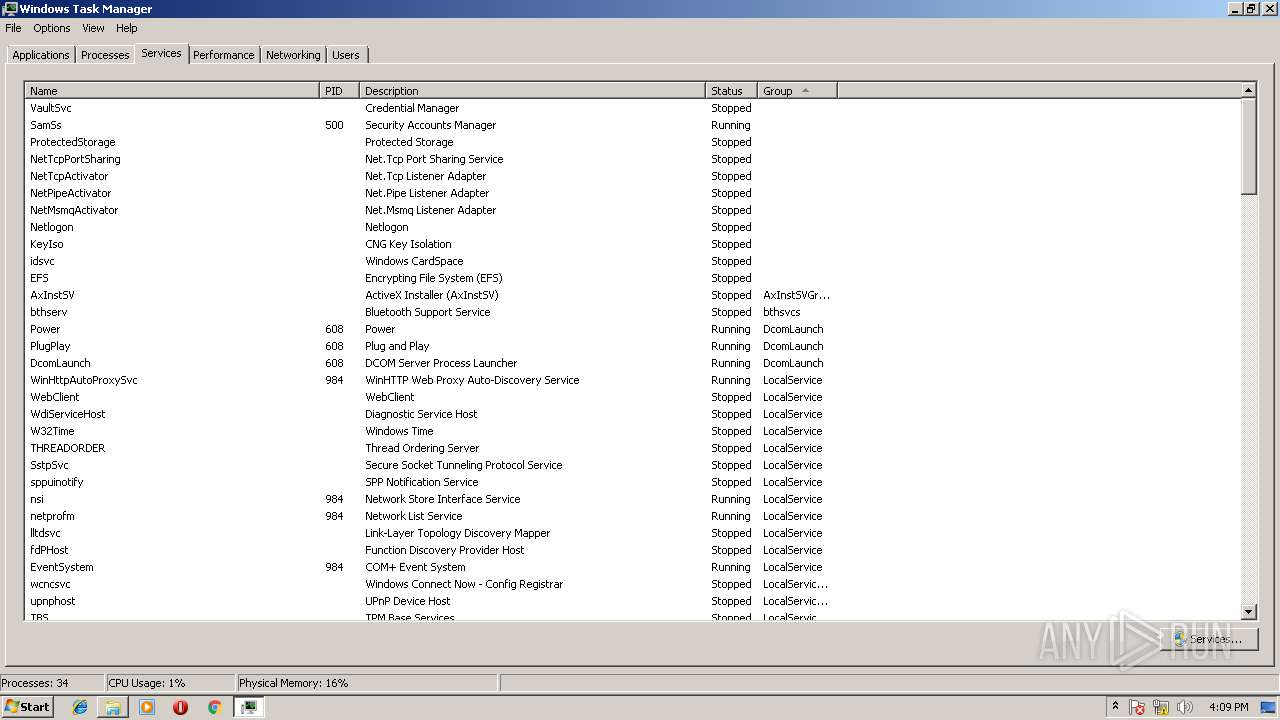
Task: Select the WinHttpAutoProxySvc service
Action: point(84,380)
